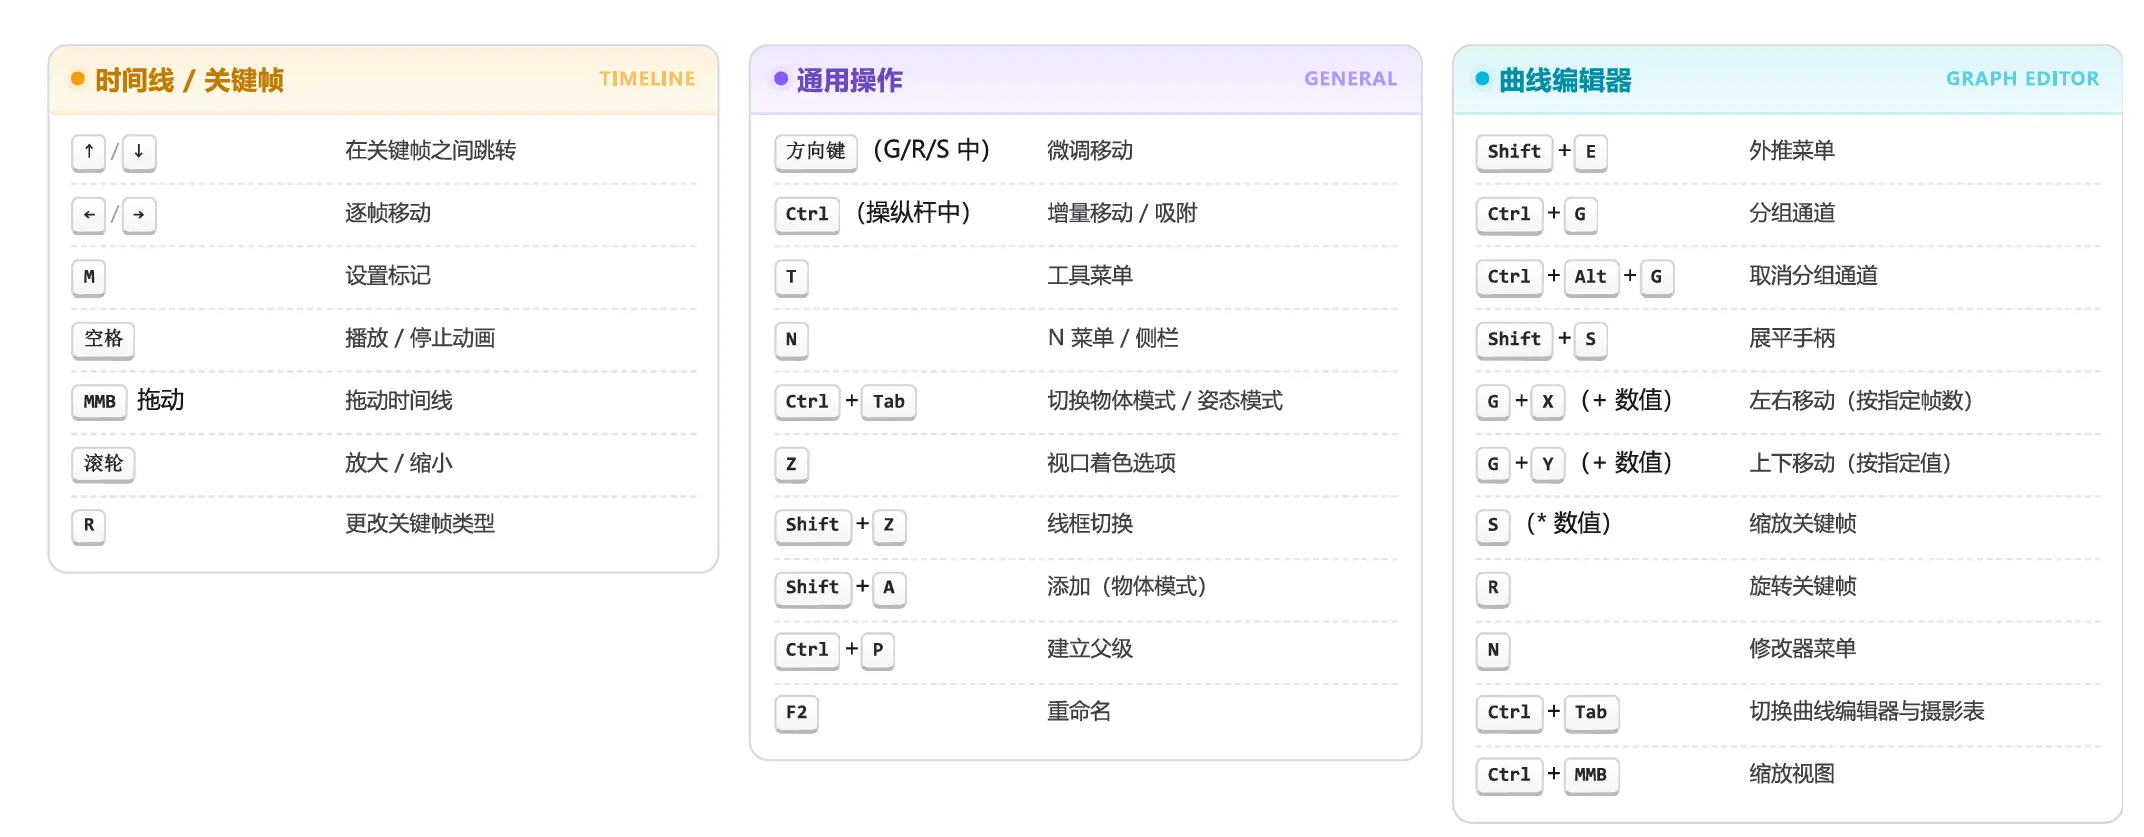
Task: Click the "GENERAL" label
Action: [1350, 79]
